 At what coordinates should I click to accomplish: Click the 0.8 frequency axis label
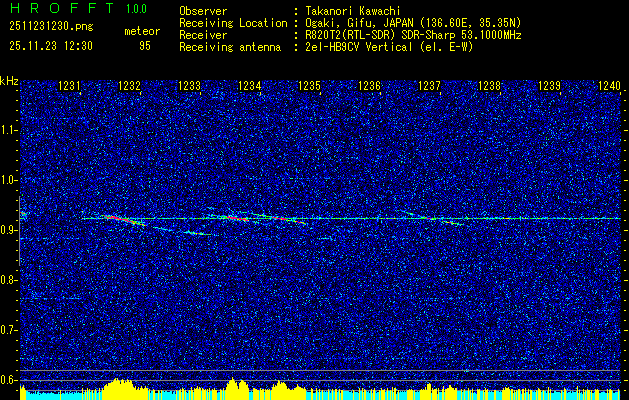(7, 280)
